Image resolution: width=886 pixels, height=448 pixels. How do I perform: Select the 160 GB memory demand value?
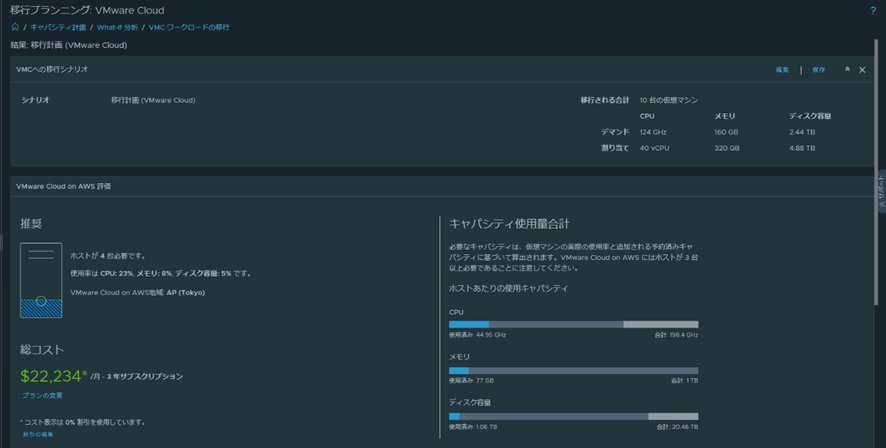726,132
